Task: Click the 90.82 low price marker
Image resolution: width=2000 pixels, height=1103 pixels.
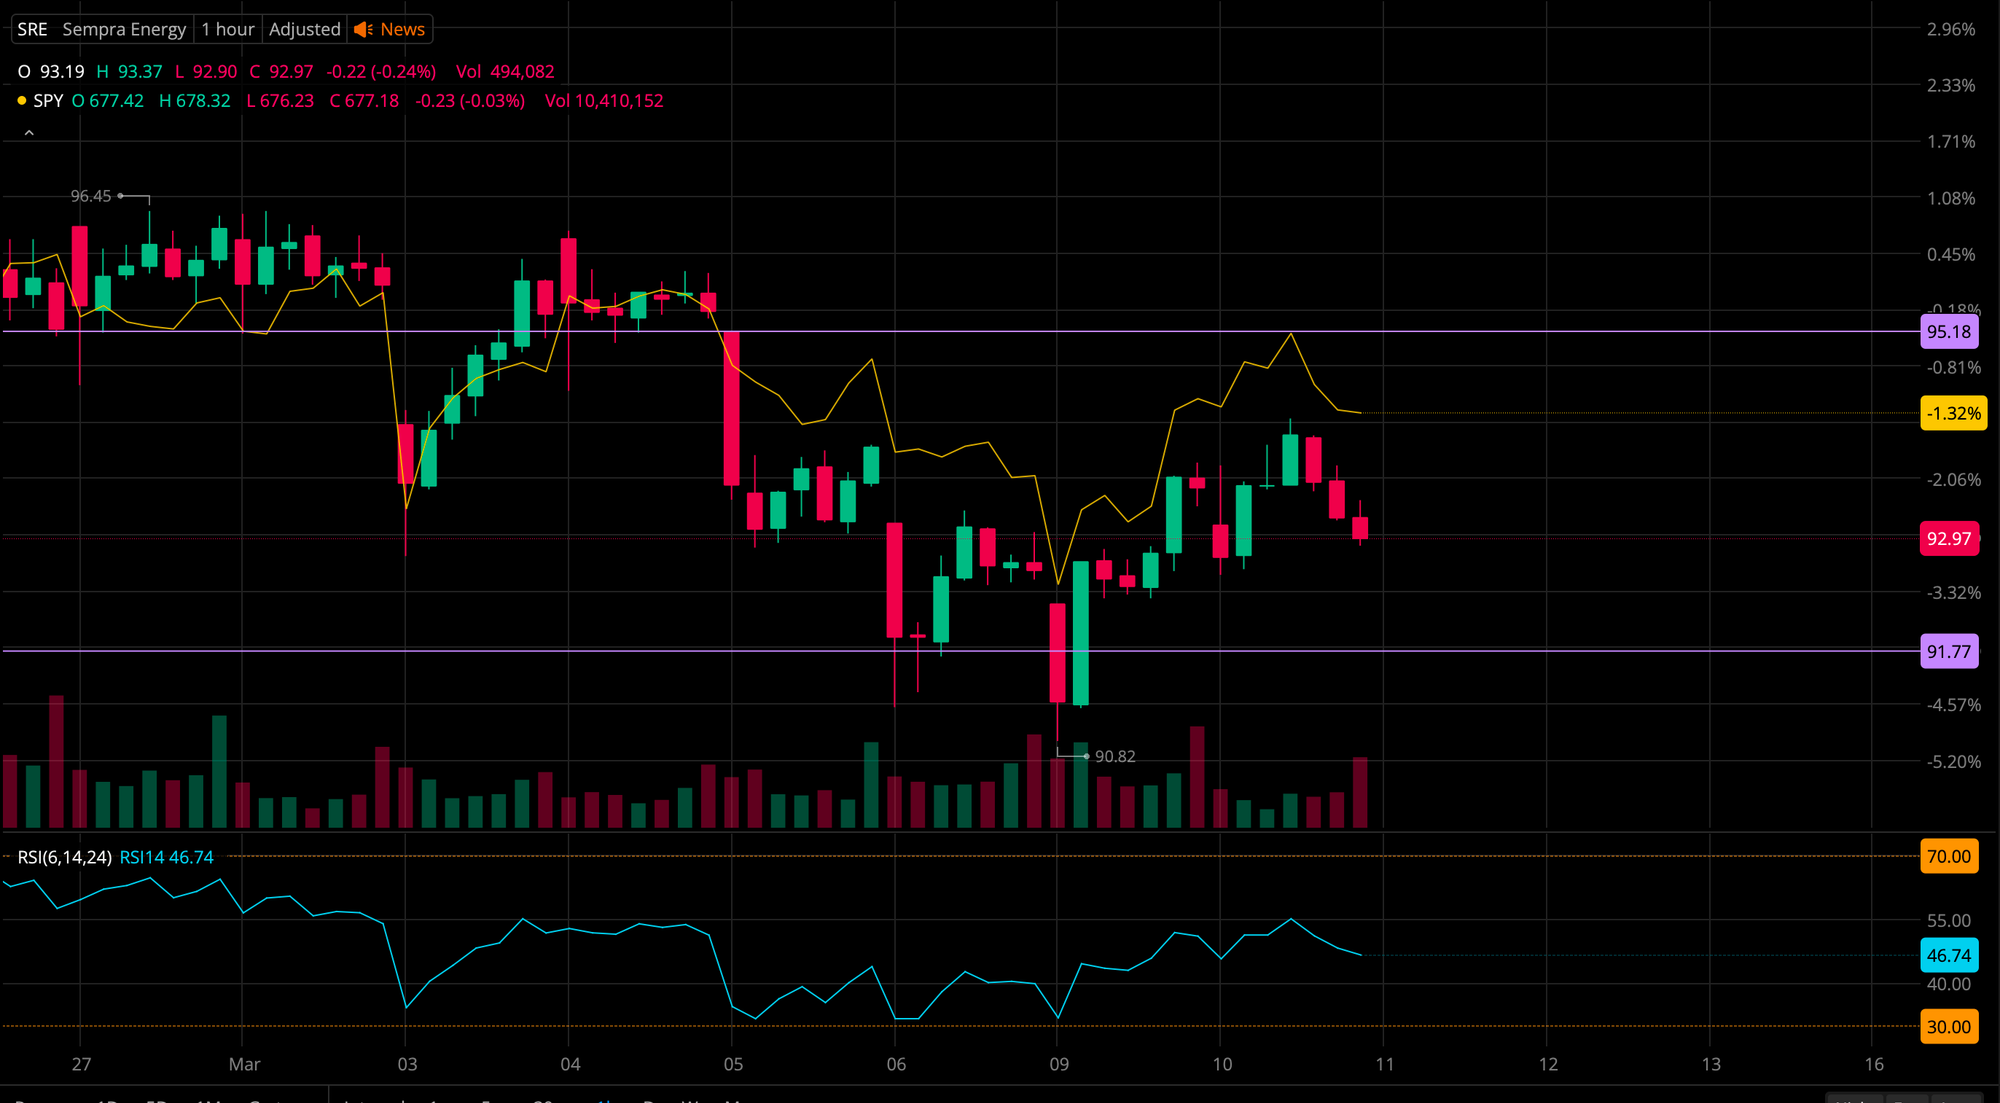Action: coord(1114,757)
